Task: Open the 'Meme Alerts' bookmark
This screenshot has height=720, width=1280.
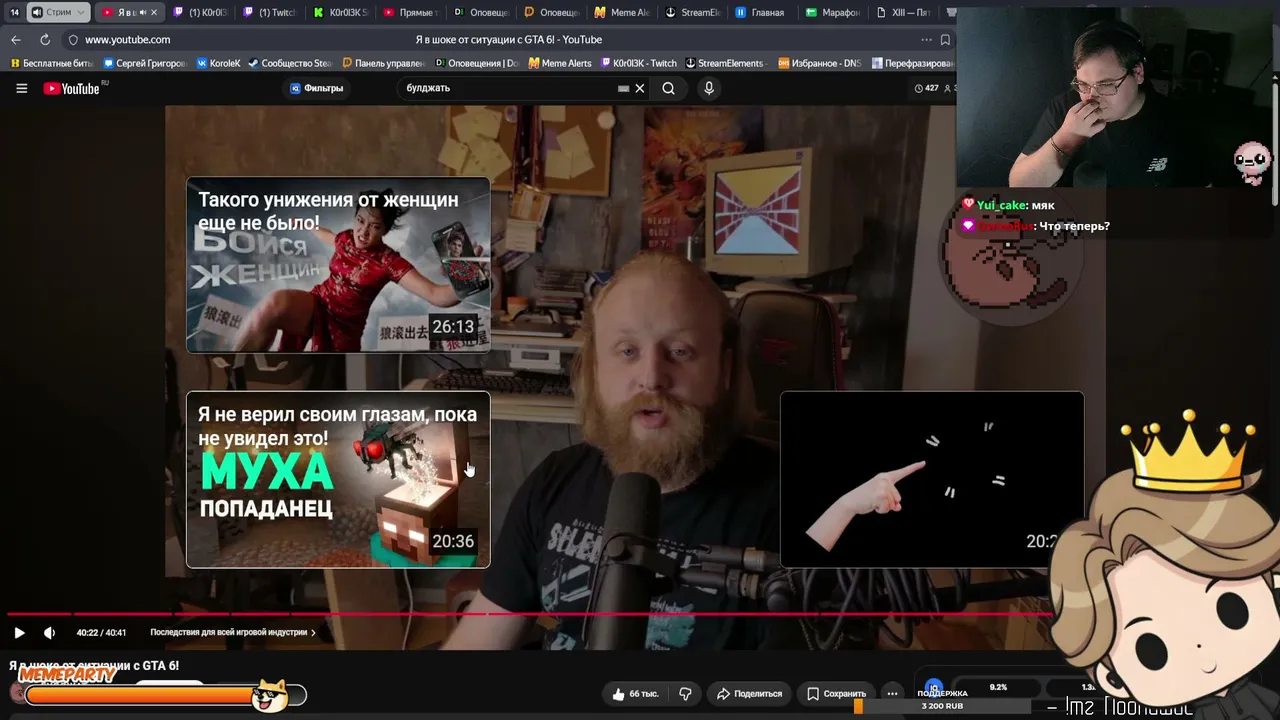Action: click(x=560, y=63)
